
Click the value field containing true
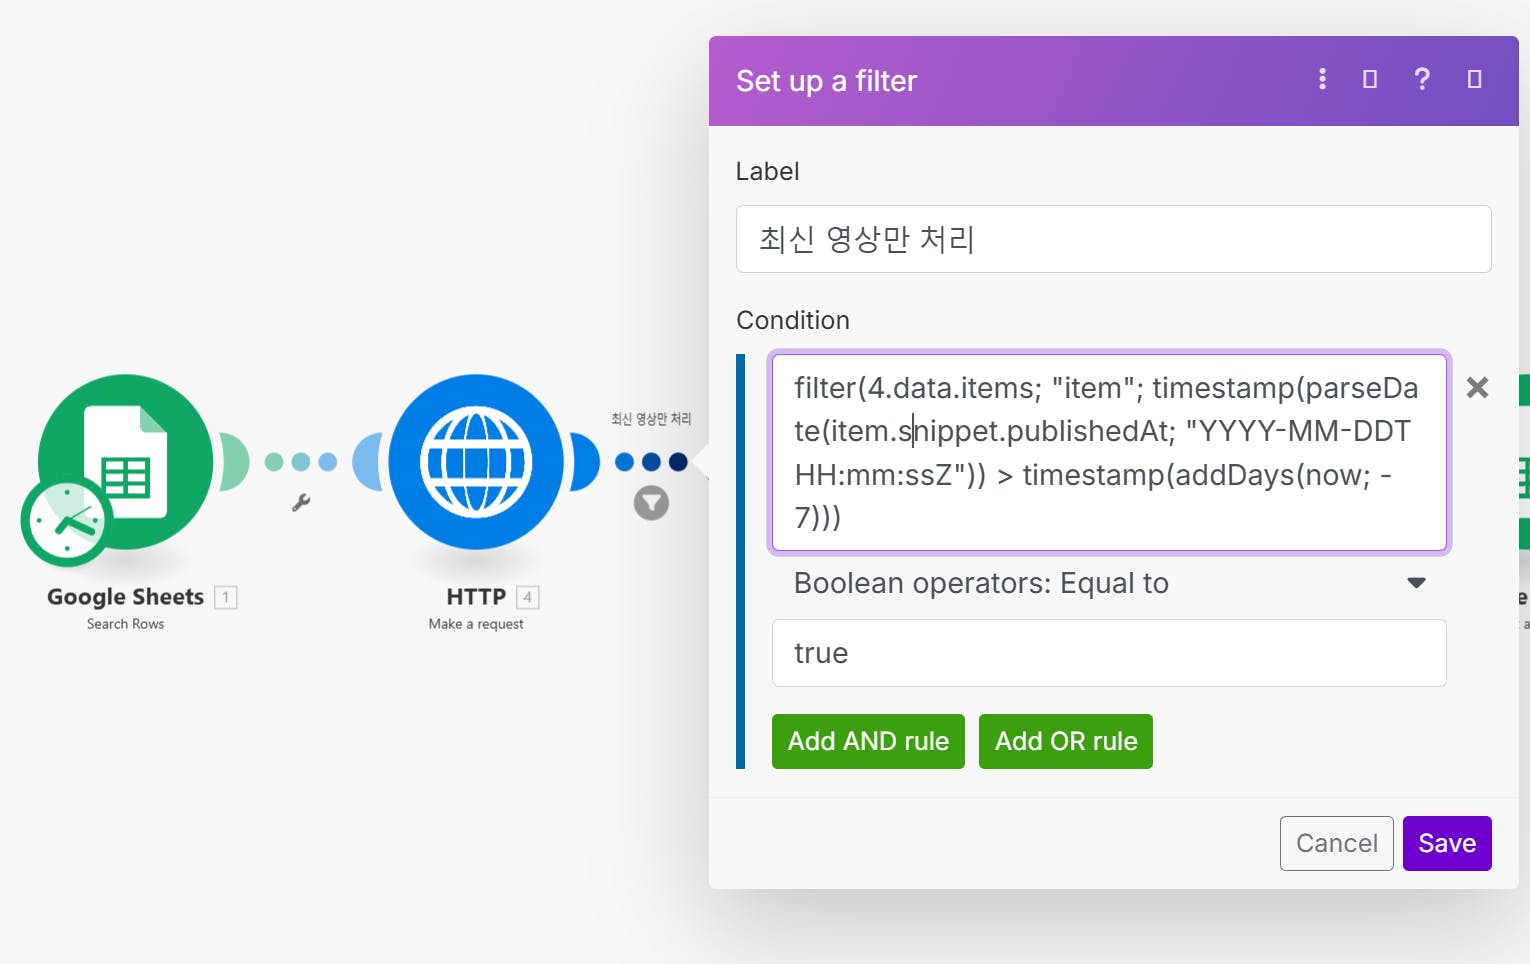coord(1108,653)
